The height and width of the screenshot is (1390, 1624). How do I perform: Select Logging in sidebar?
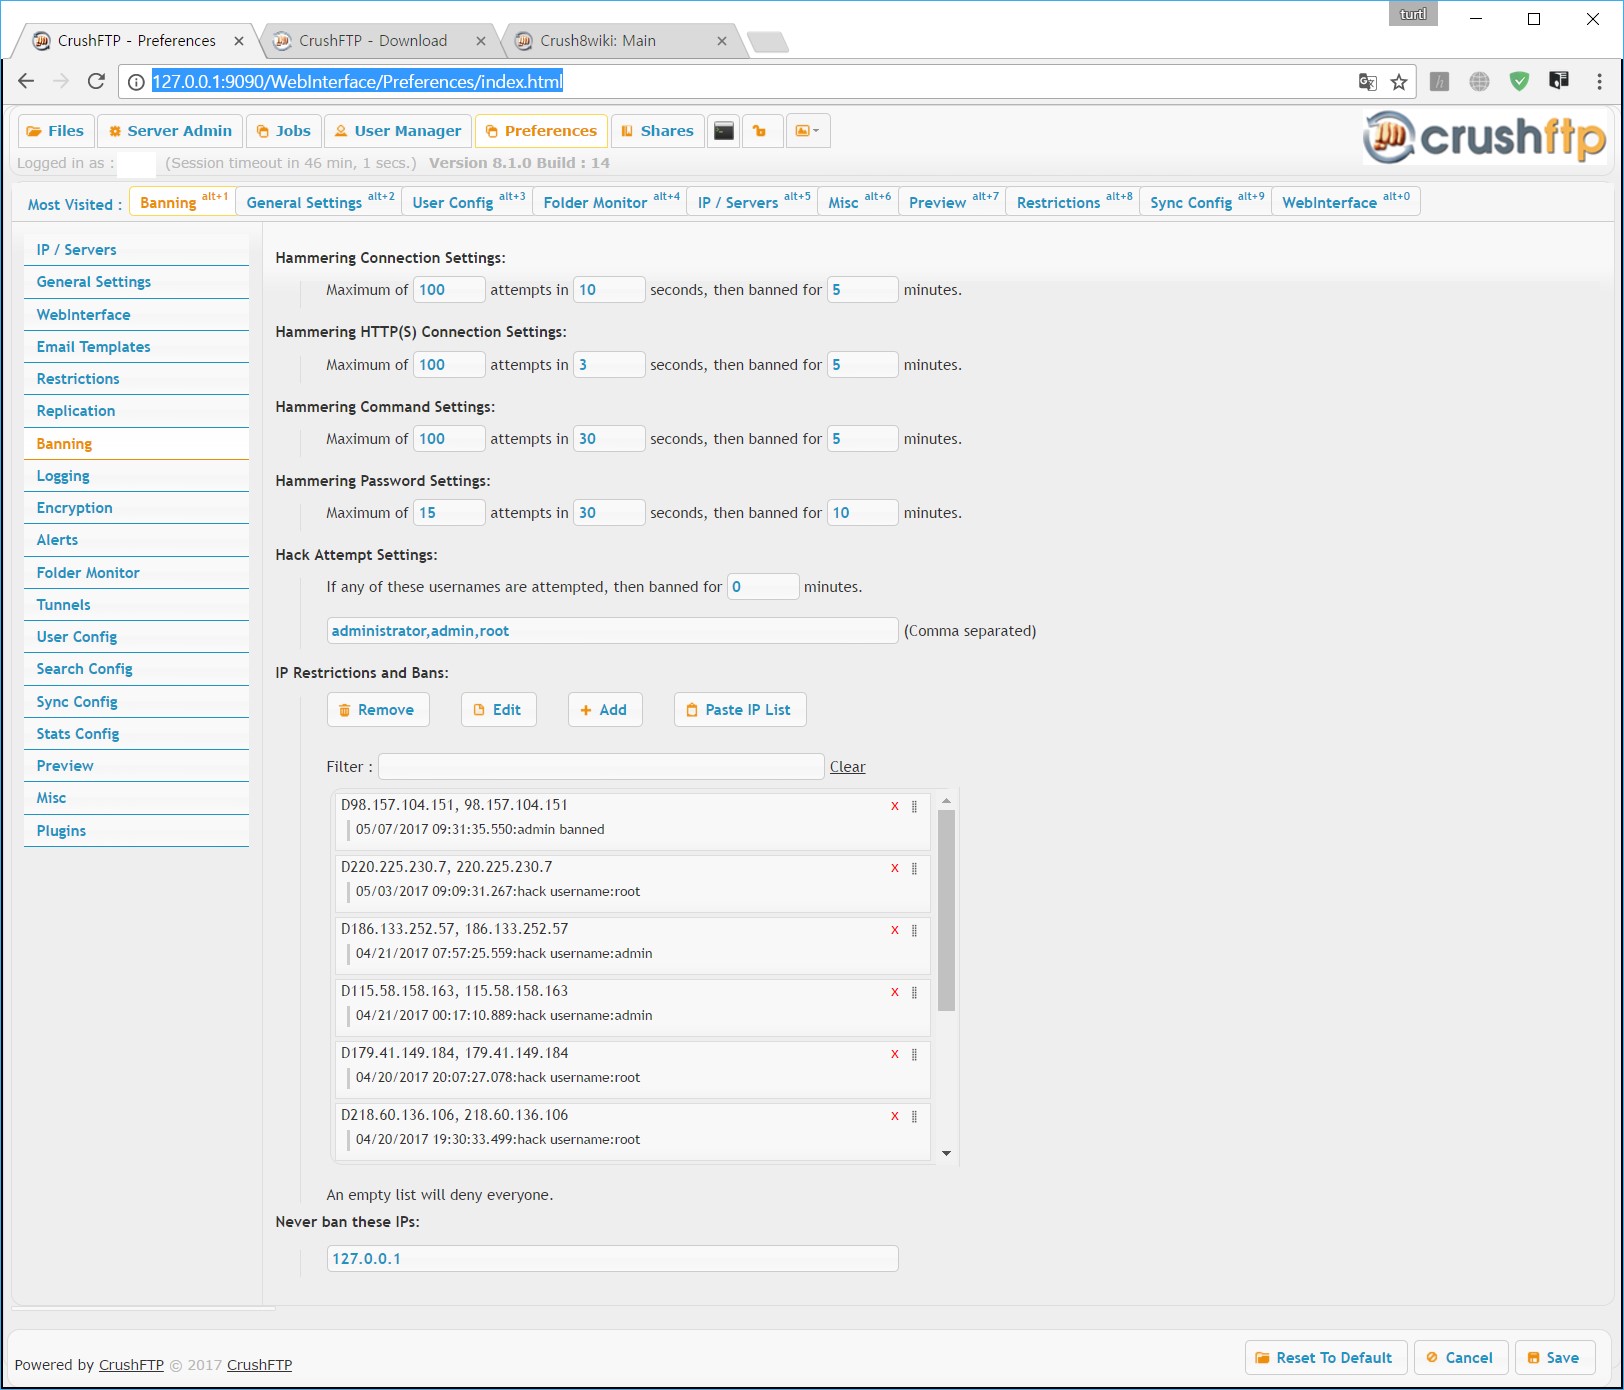tap(136, 476)
